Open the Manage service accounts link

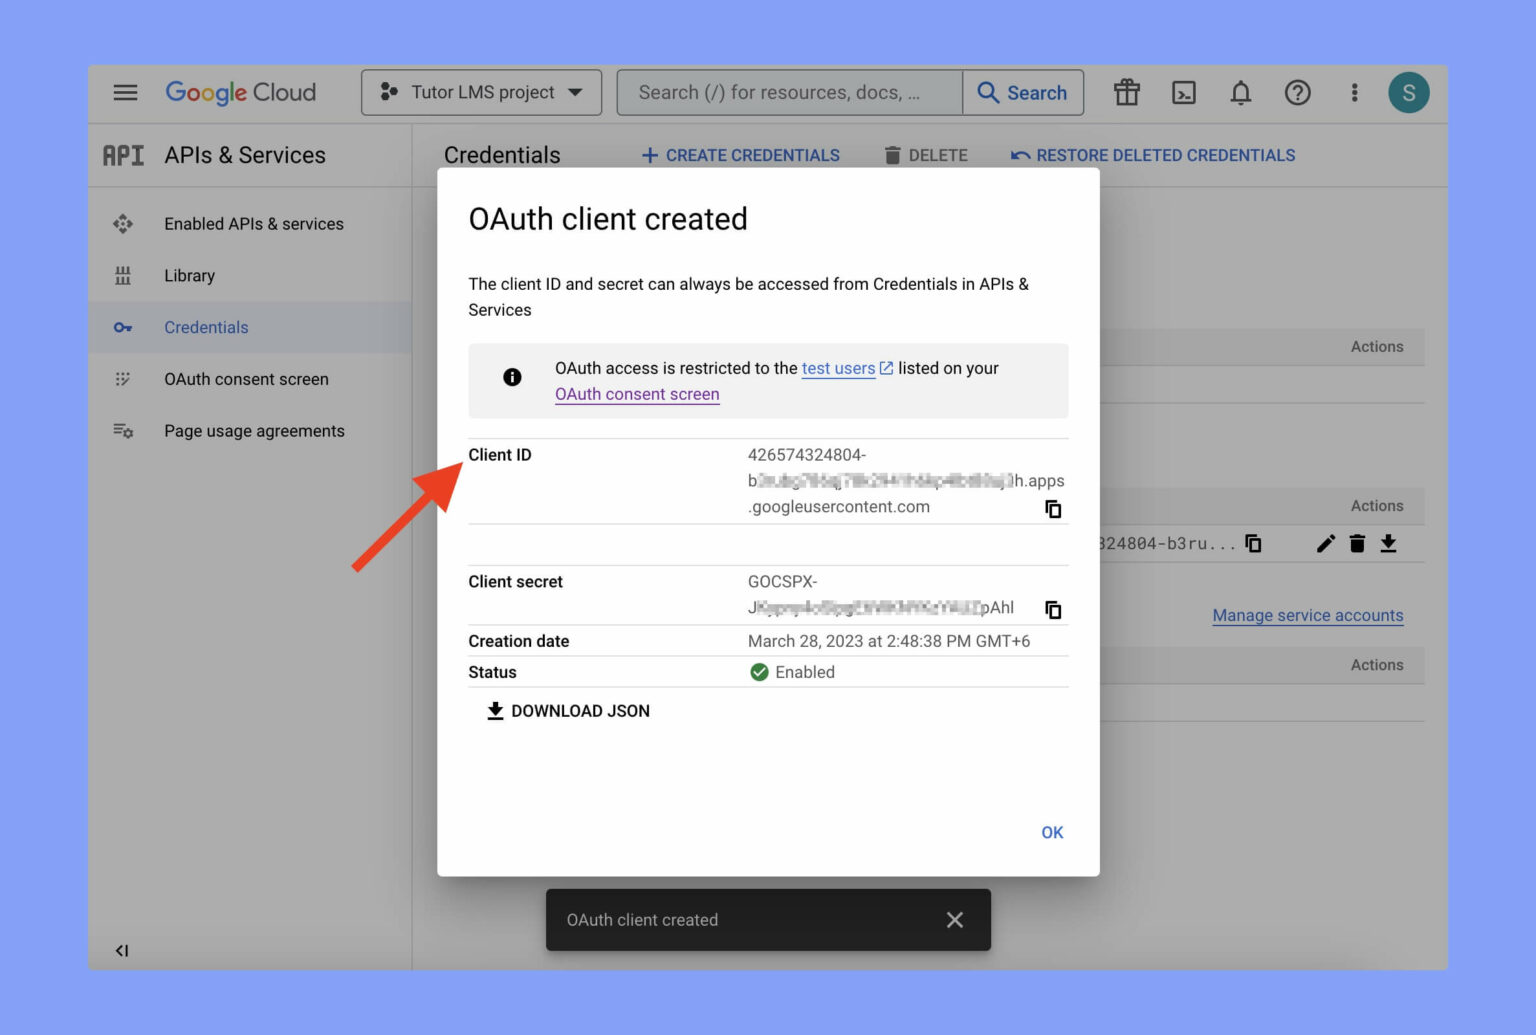click(1307, 615)
